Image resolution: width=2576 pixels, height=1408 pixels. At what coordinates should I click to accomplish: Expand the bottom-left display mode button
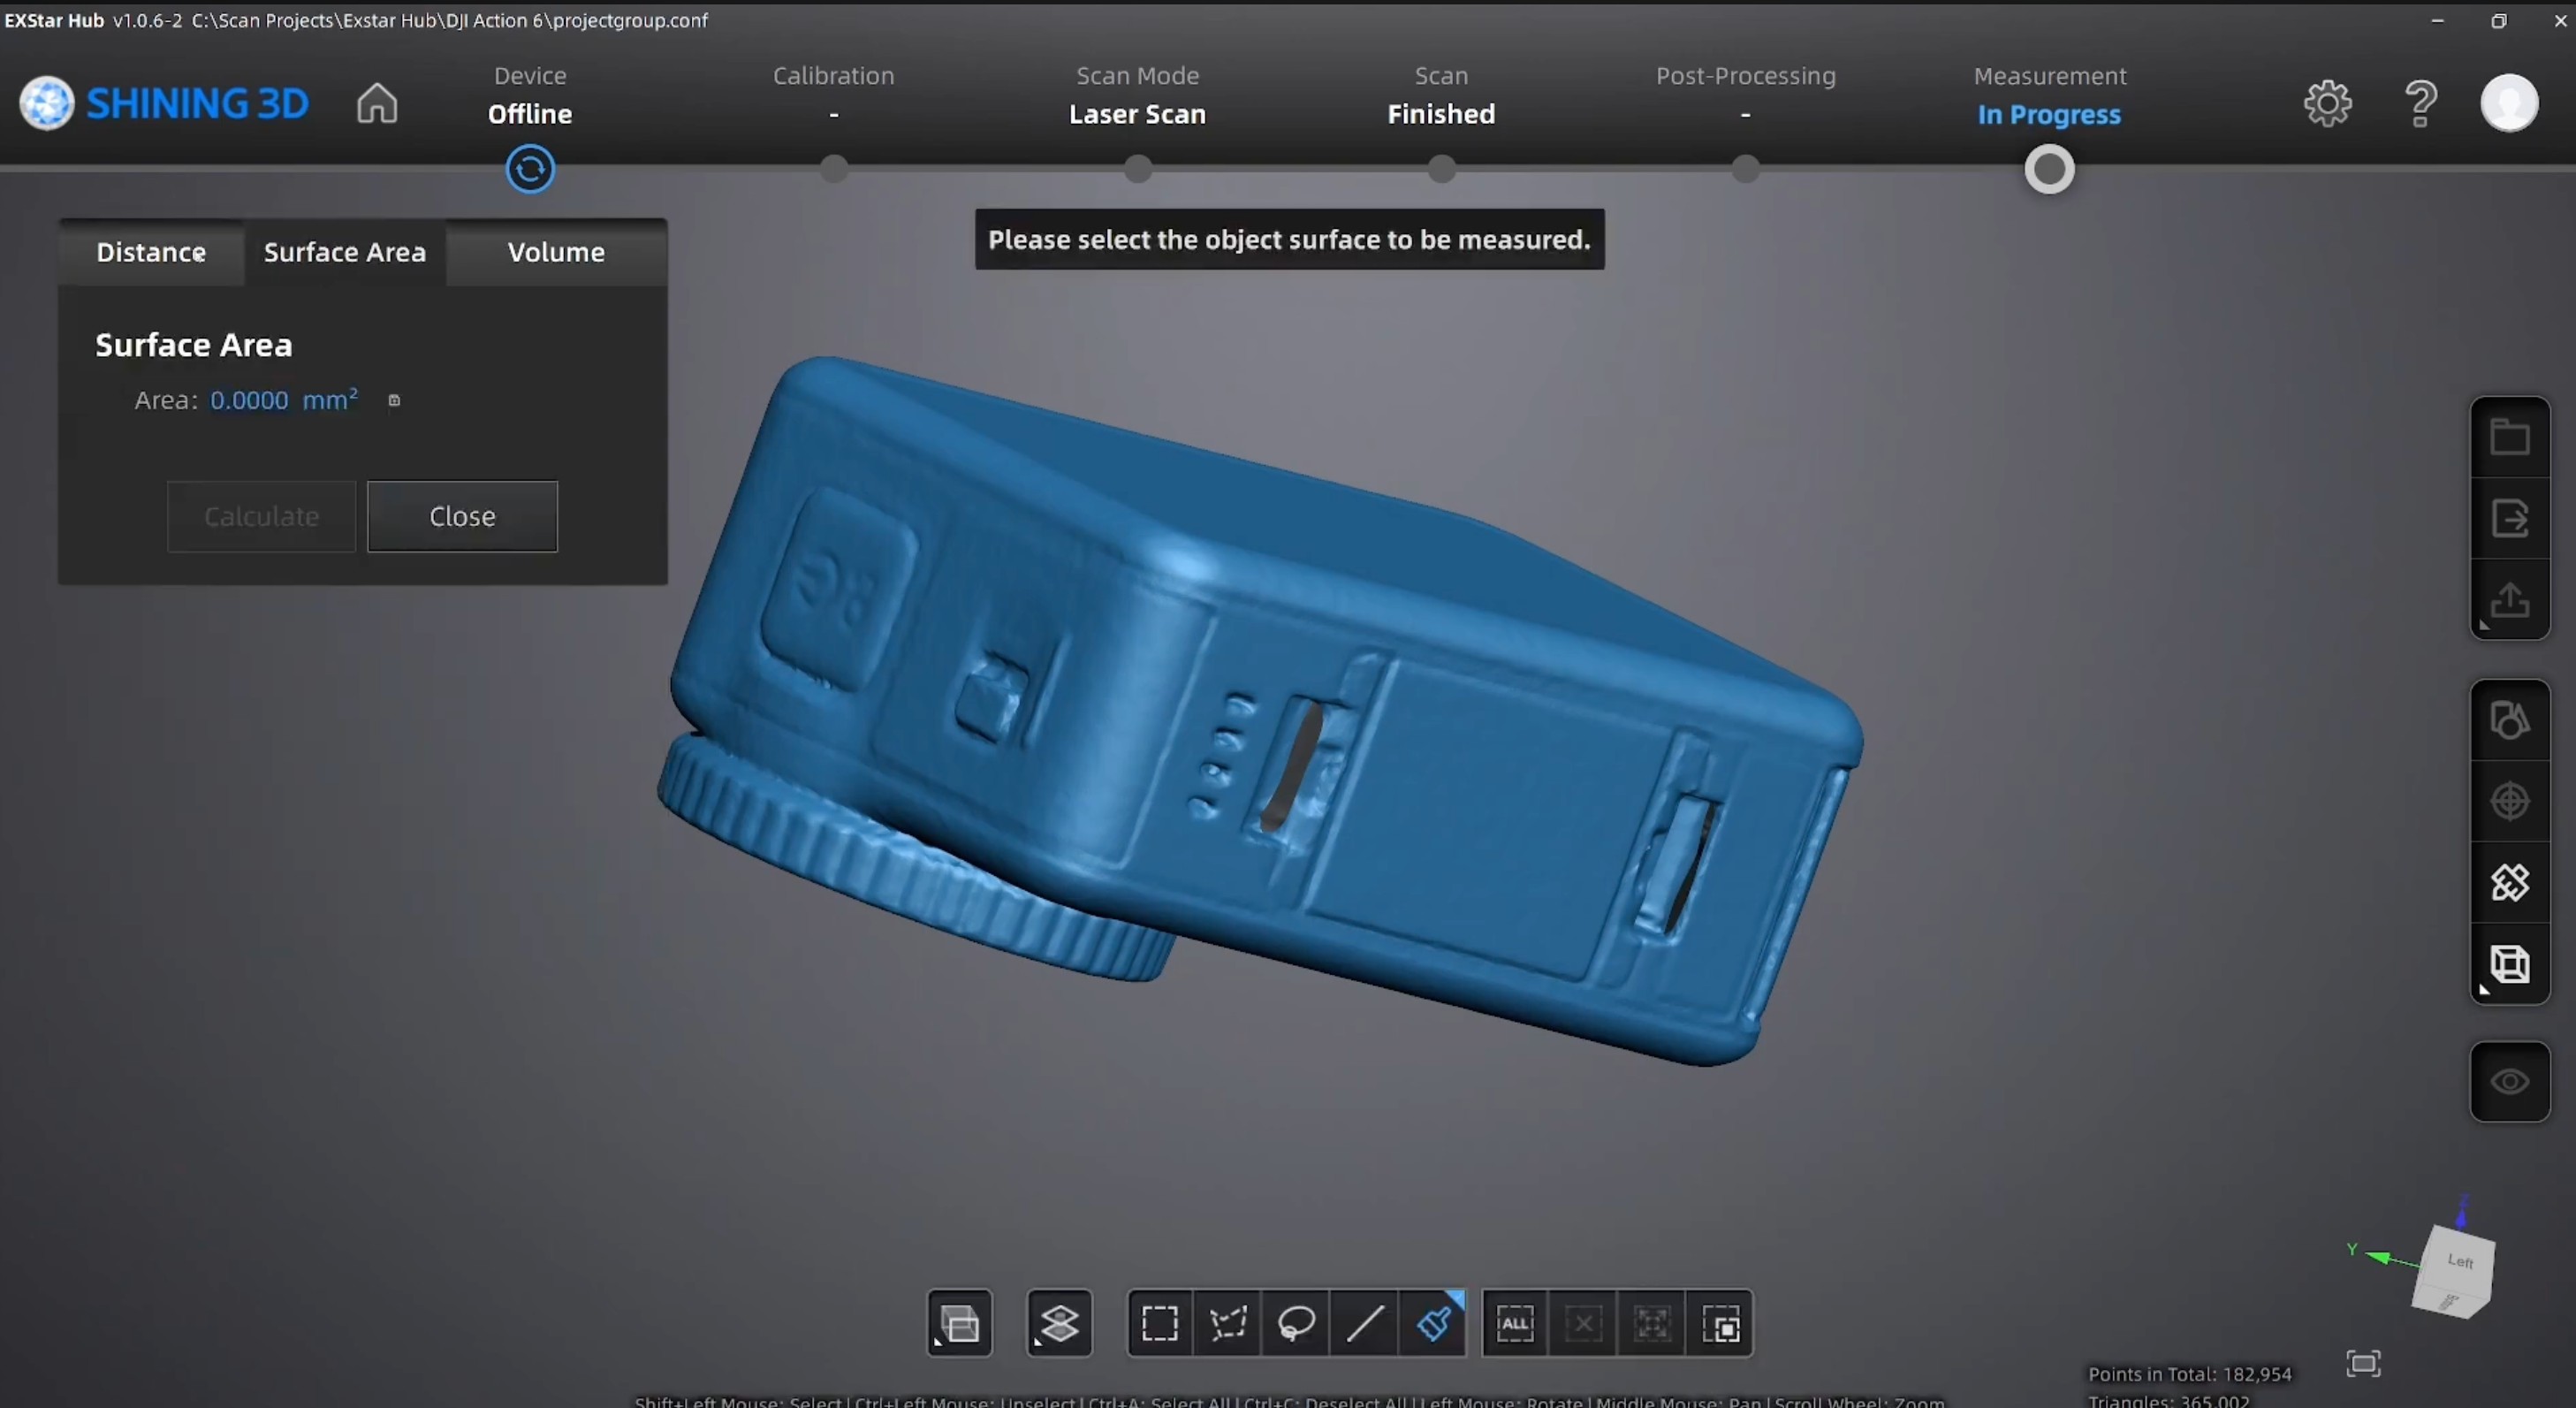point(959,1323)
